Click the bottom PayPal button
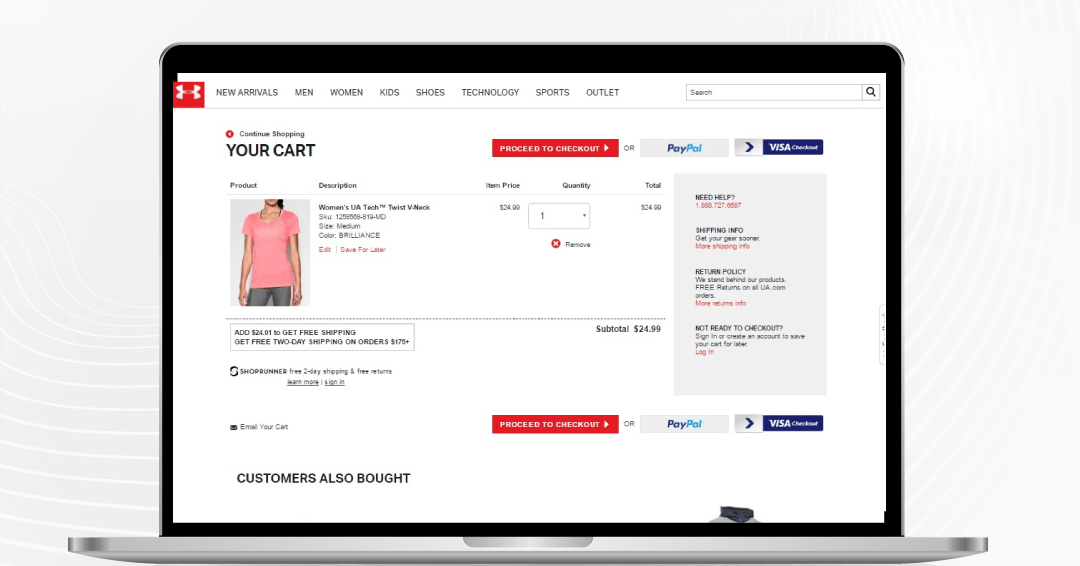The height and width of the screenshot is (566, 1080). (684, 424)
